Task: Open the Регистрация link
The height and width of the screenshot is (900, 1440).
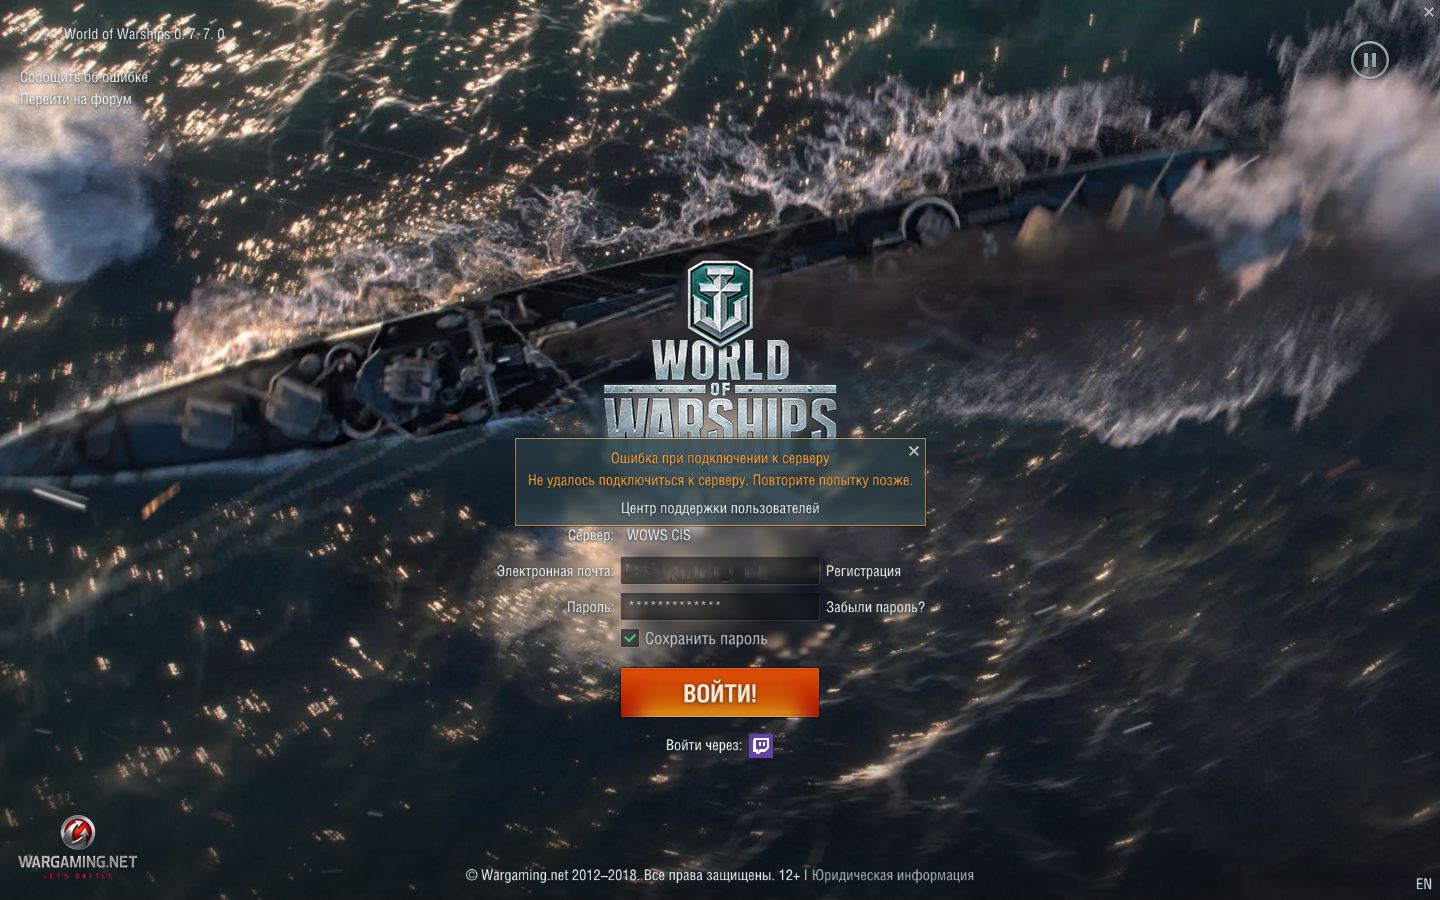Action: click(x=863, y=571)
